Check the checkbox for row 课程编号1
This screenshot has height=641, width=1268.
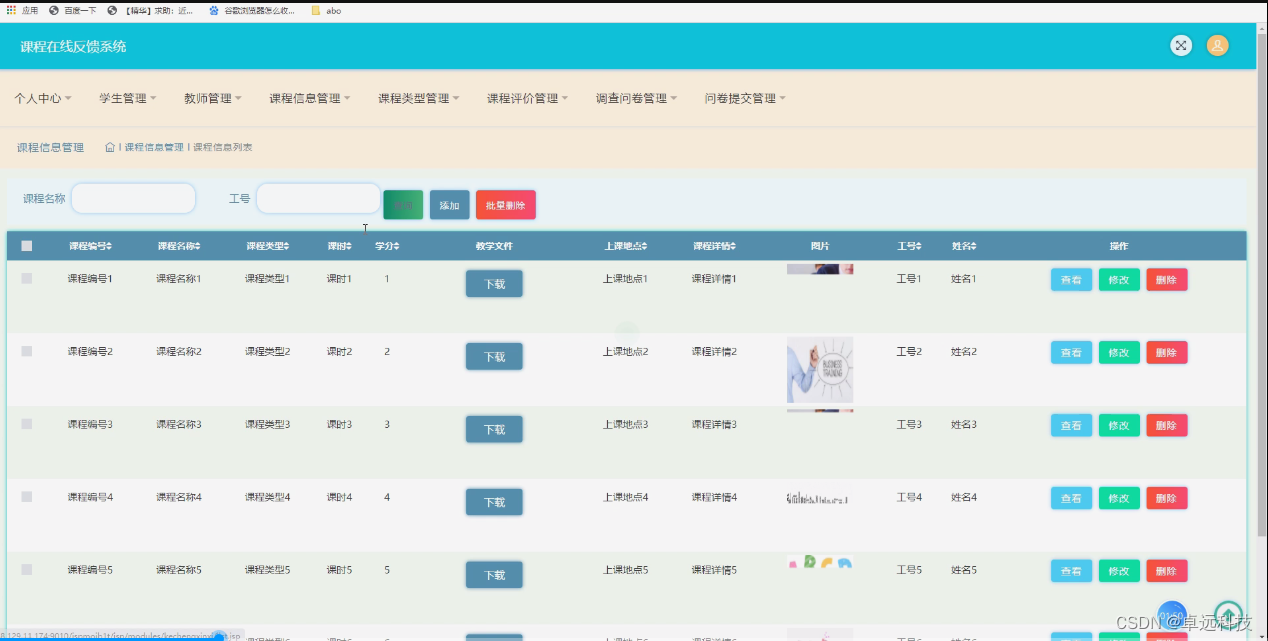pos(26,279)
